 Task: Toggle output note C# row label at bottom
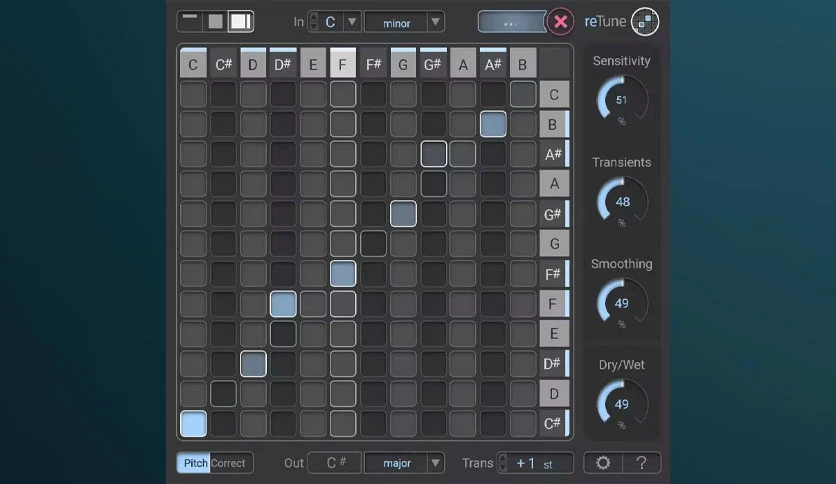click(x=554, y=423)
